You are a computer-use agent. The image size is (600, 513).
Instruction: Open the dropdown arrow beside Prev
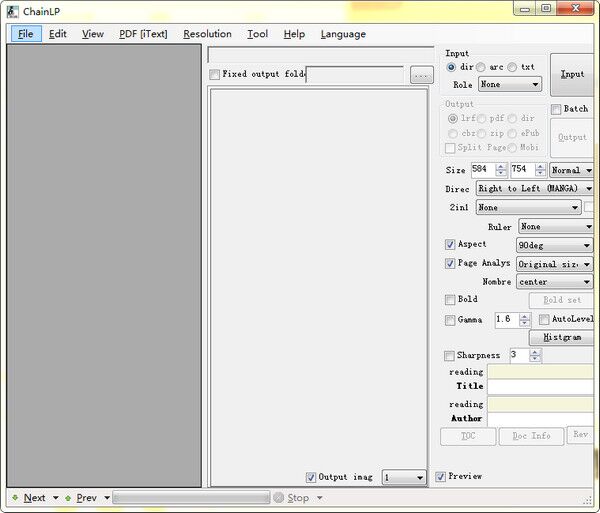pos(106,497)
